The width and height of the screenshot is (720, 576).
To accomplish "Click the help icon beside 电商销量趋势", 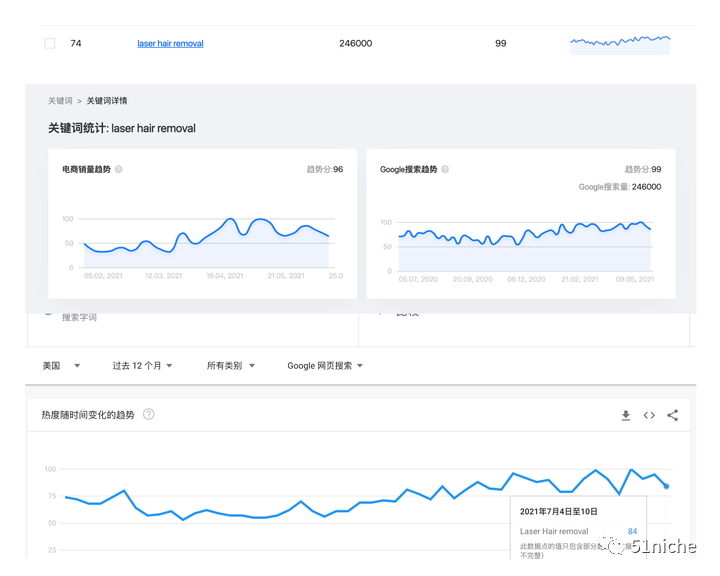I will point(118,169).
